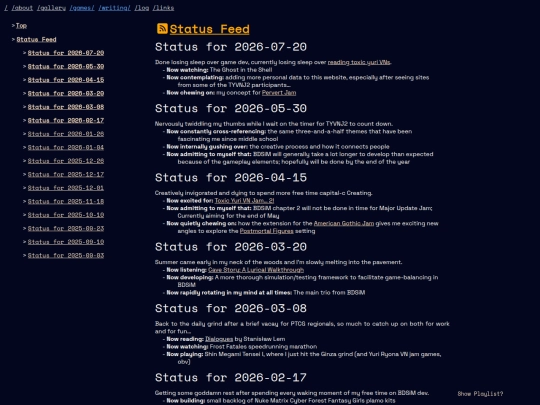Open the American Gothic Jam link

coord(344,224)
